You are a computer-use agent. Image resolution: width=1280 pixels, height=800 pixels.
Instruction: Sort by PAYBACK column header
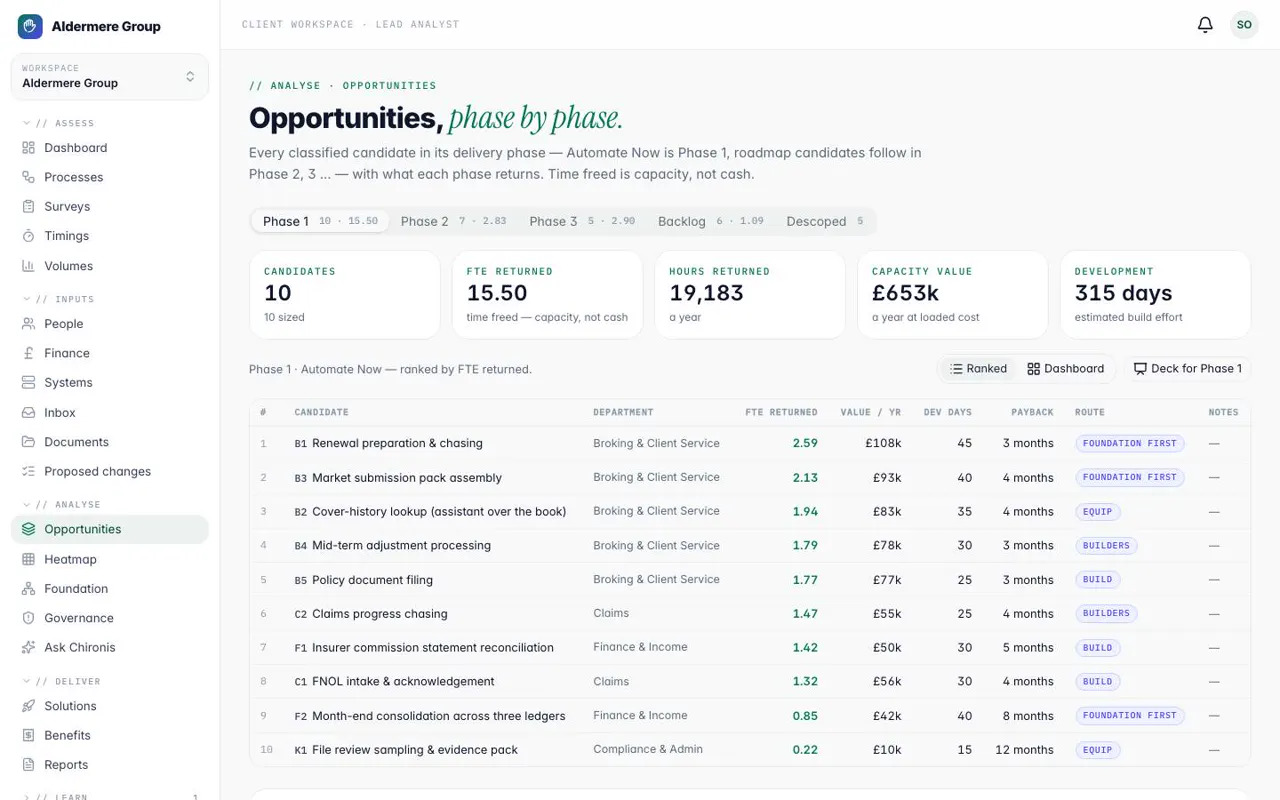click(x=1032, y=412)
